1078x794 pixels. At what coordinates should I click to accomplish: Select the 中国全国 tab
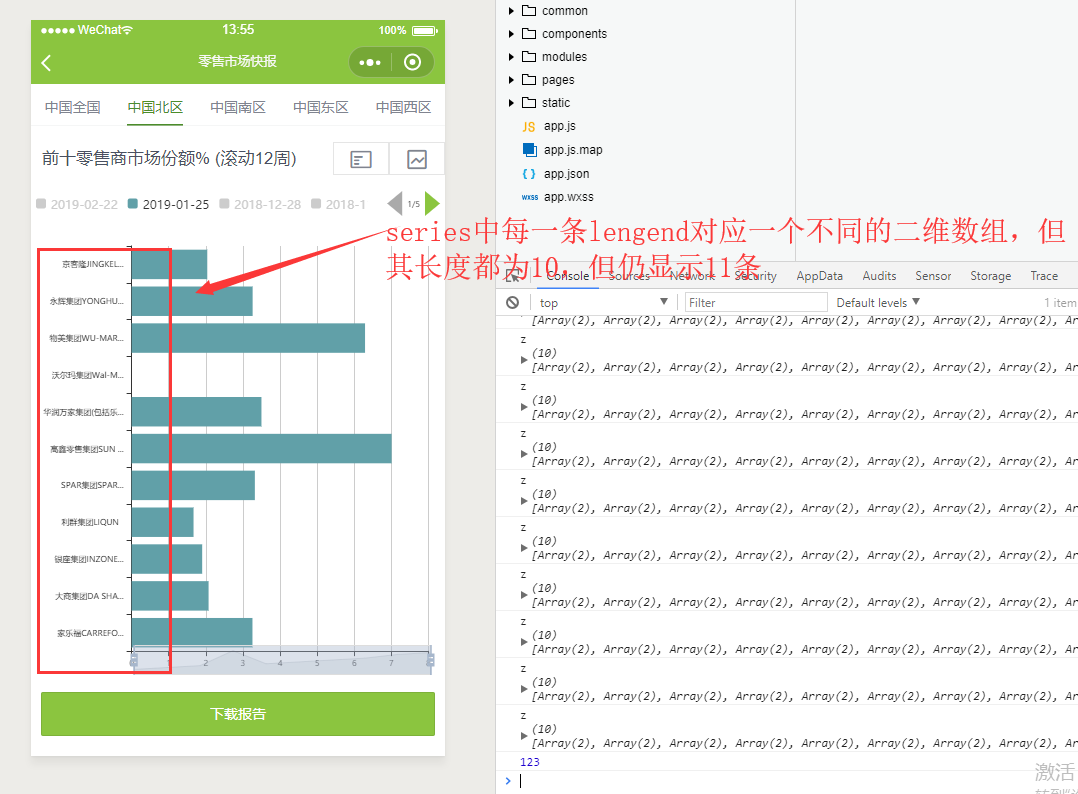click(x=72, y=107)
